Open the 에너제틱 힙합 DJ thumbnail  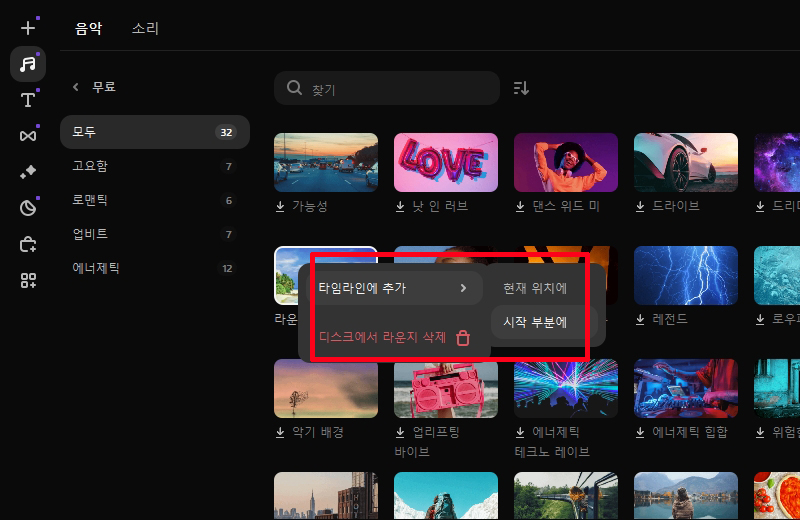[686, 388]
